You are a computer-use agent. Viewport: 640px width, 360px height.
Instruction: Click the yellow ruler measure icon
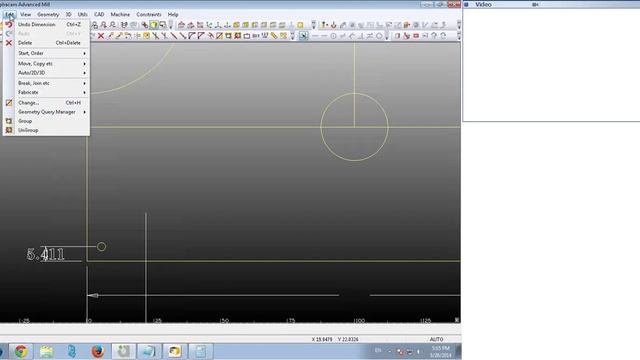click(x=274, y=36)
